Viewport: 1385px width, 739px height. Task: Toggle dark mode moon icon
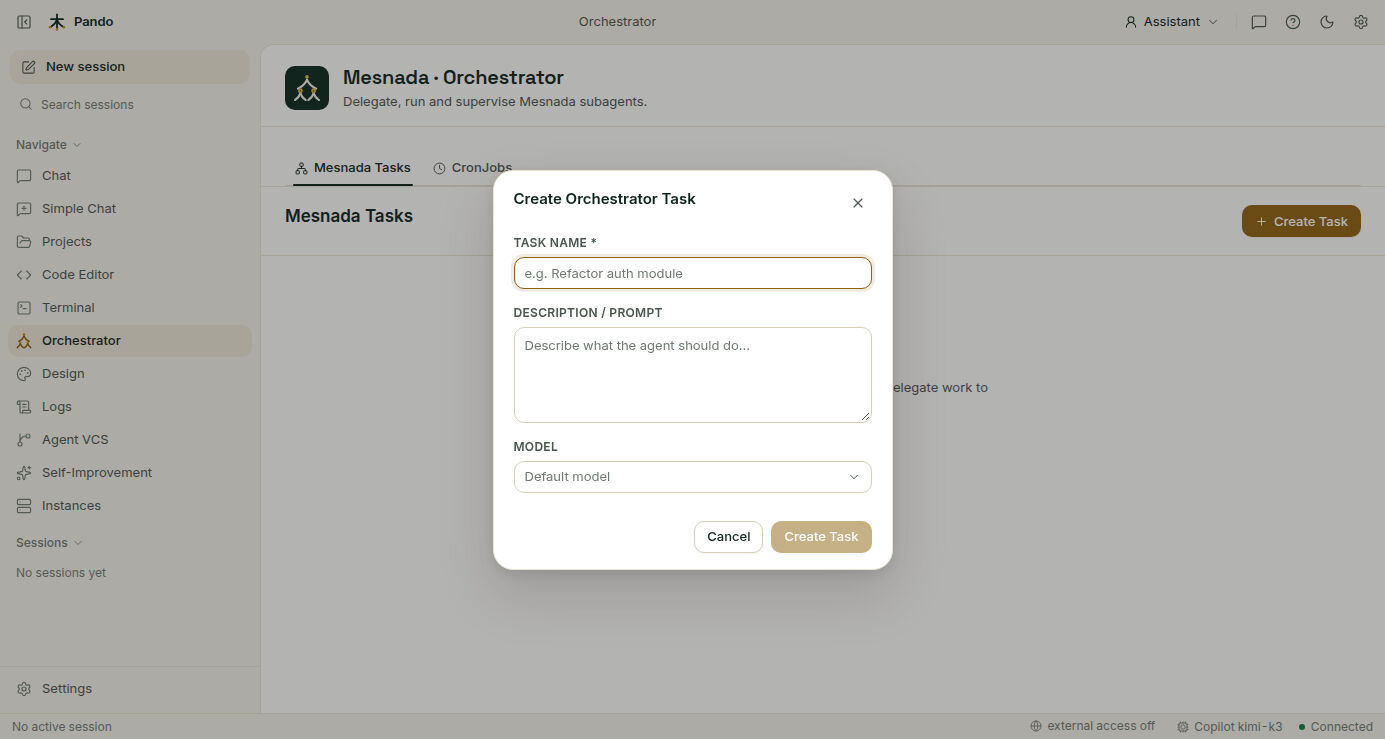tap(1327, 22)
